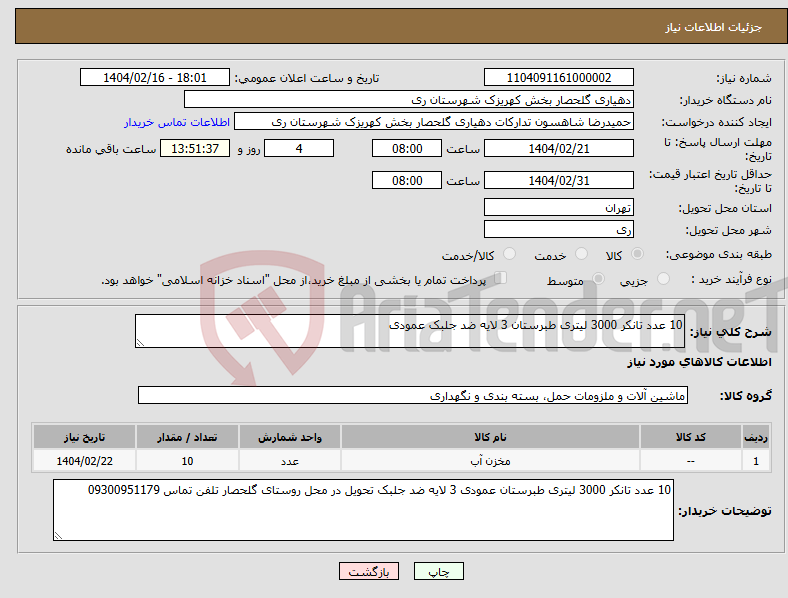Click the resize grip of buyer notes textarea
The height and width of the screenshot is (598, 788).
58,536
